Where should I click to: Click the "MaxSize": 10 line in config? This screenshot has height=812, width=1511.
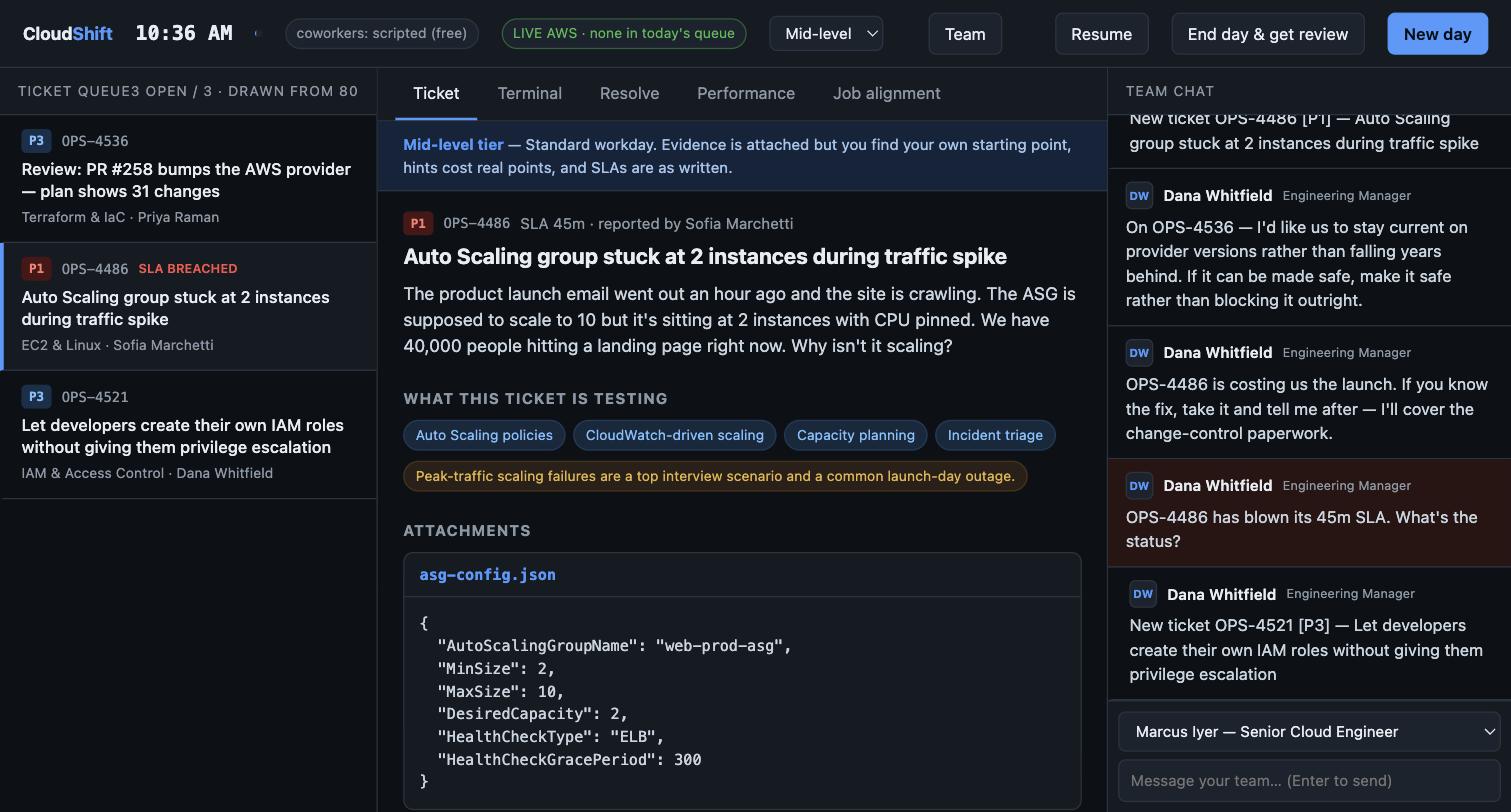click(x=501, y=691)
